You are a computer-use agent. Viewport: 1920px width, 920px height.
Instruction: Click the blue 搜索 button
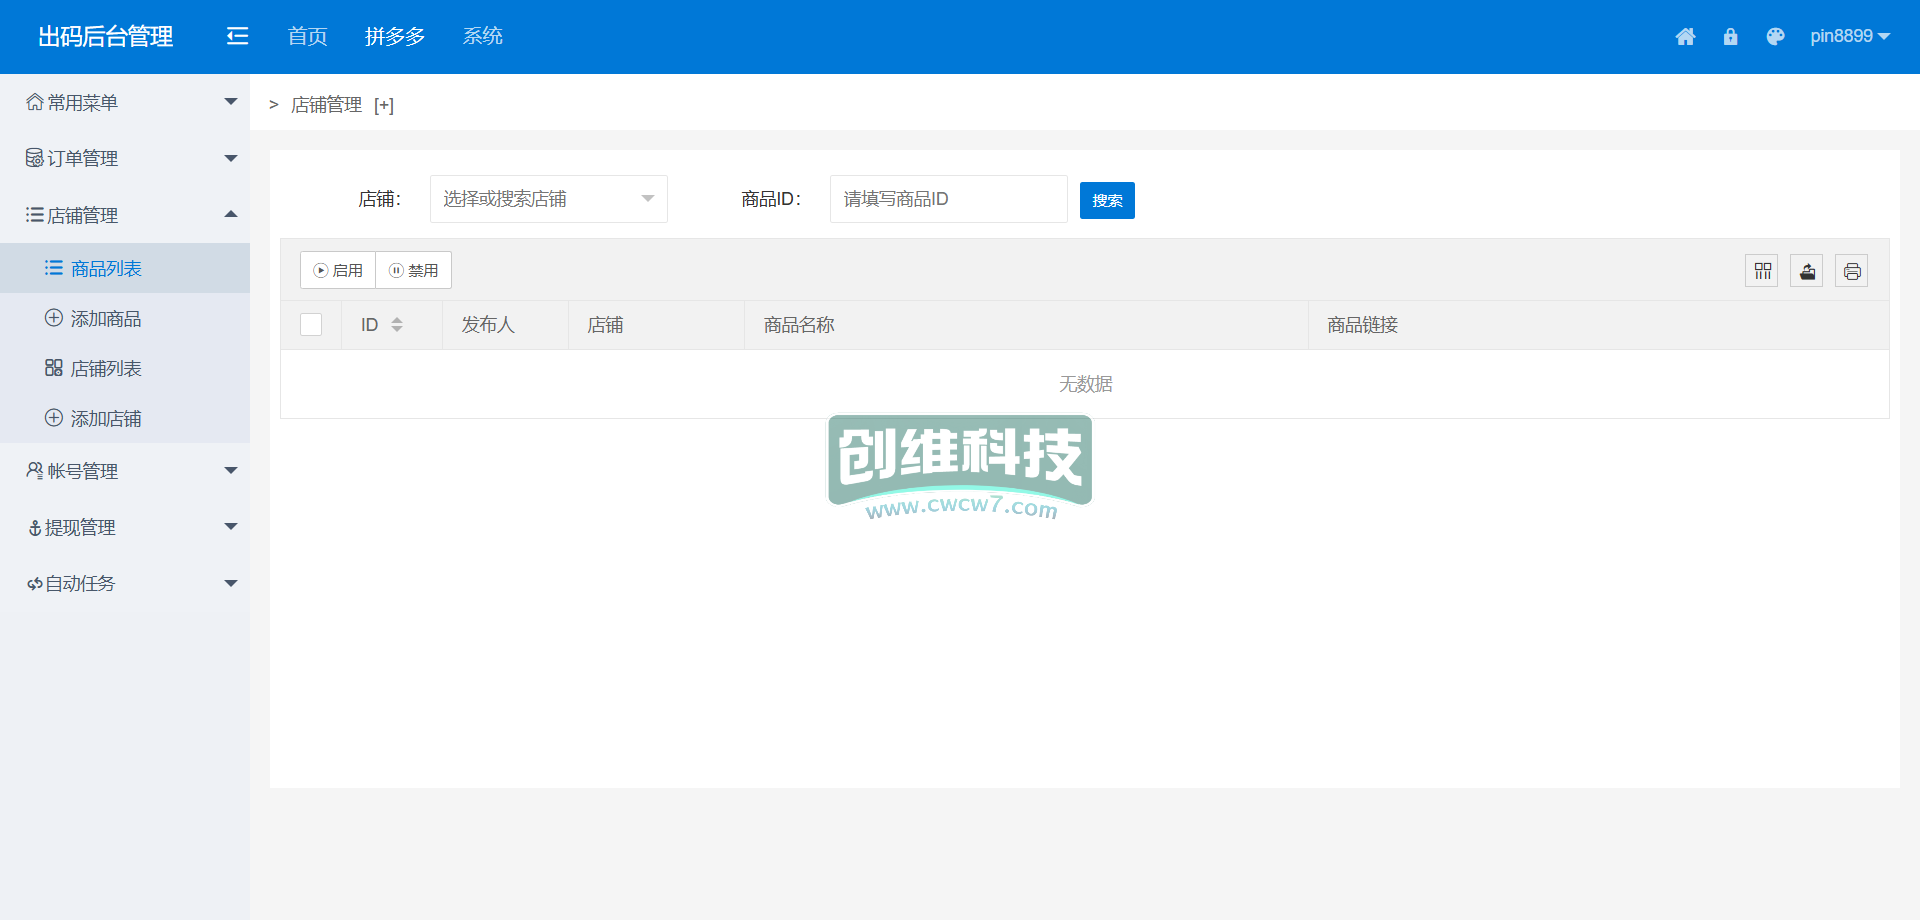[x=1107, y=201]
